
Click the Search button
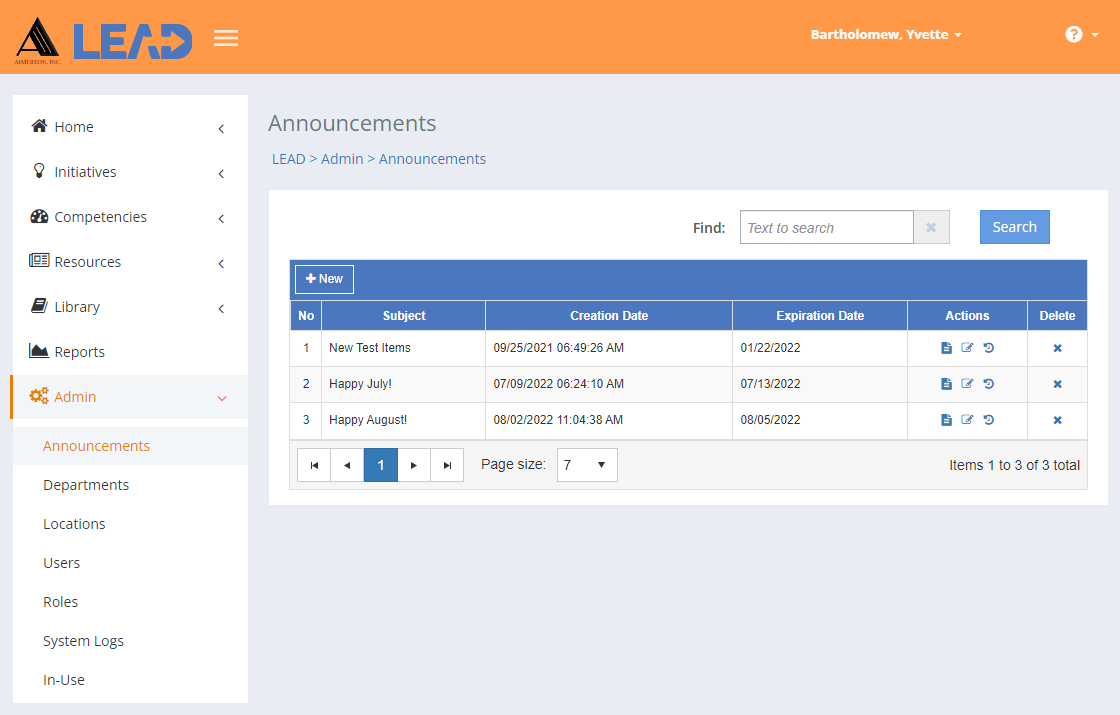pos(1014,227)
